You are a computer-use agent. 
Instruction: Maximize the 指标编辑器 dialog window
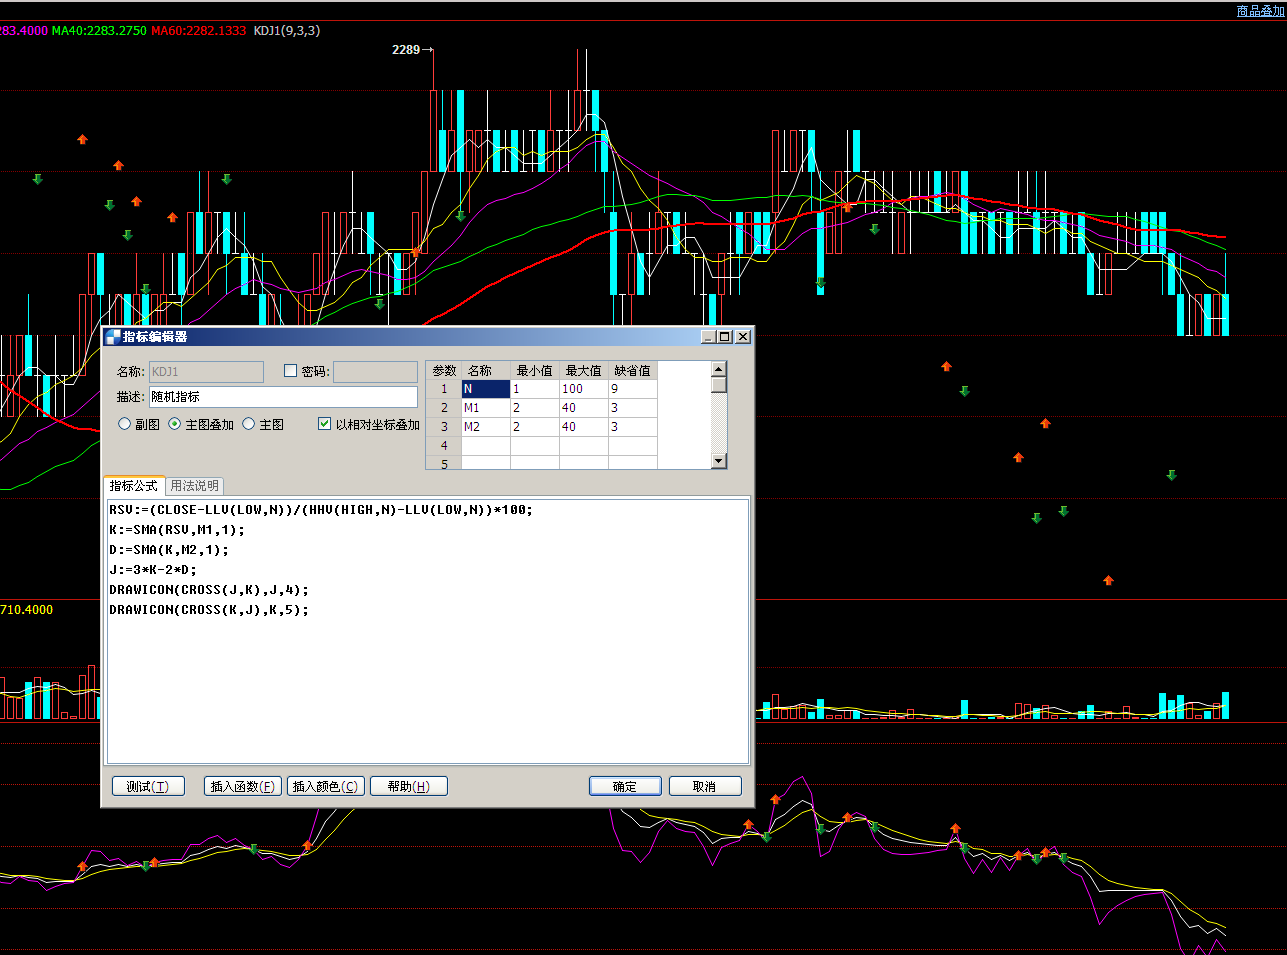(725, 337)
